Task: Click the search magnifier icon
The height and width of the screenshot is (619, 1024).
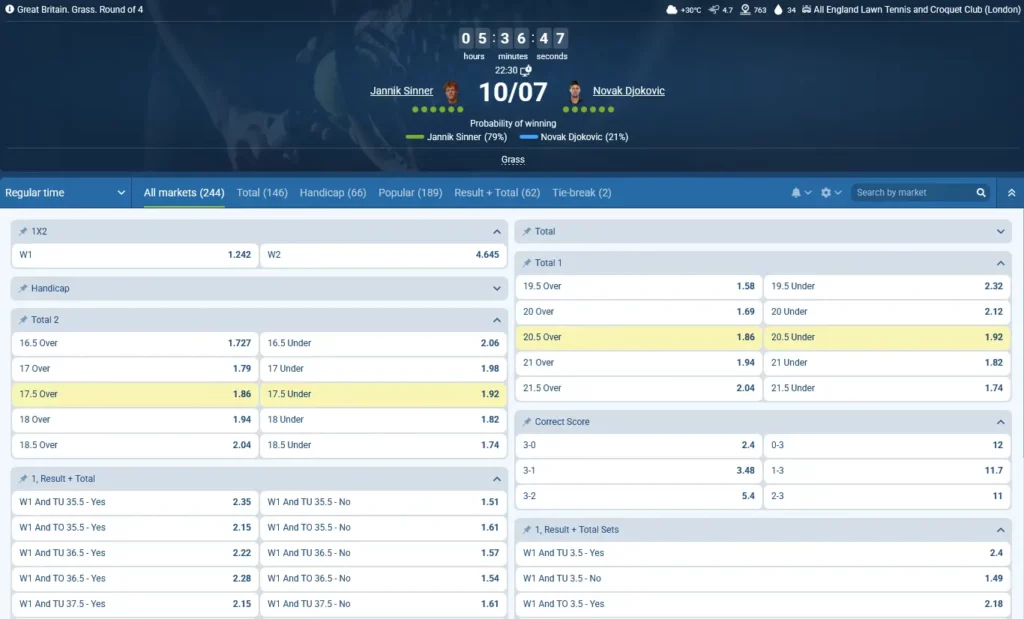Action: pos(981,193)
